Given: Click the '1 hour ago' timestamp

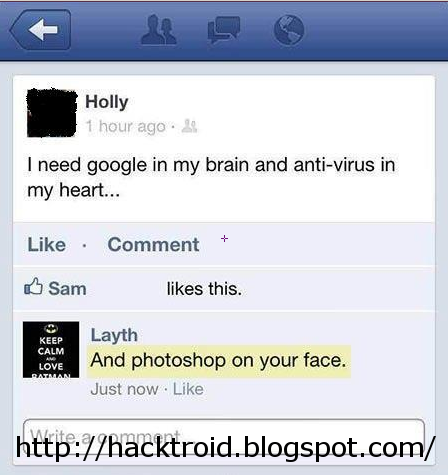Looking at the screenshot, I should (x=126, y=126).
